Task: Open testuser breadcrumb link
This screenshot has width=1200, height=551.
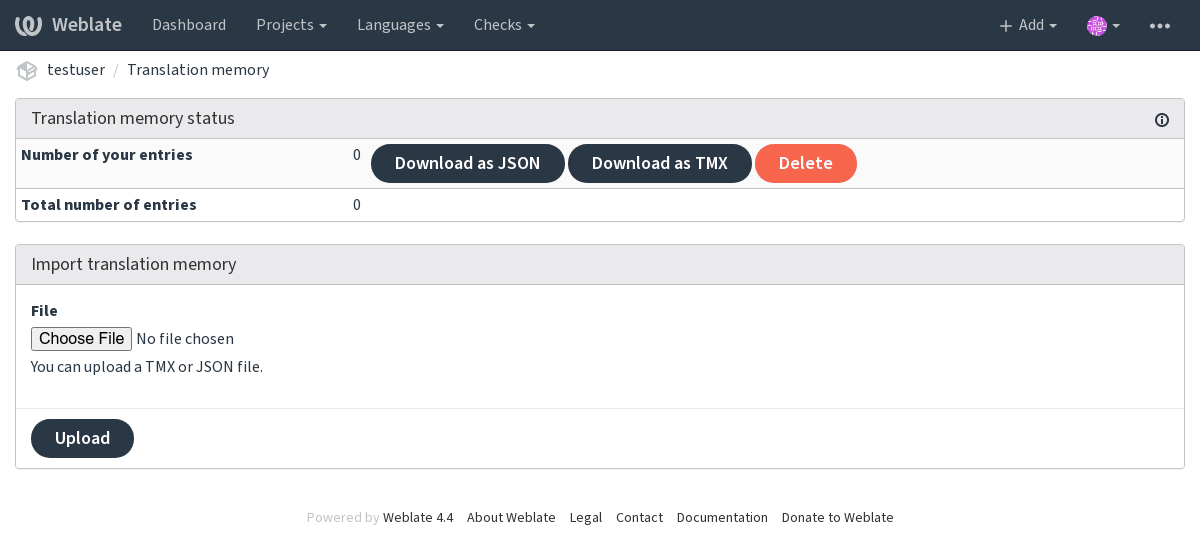Action: [78, 70]
